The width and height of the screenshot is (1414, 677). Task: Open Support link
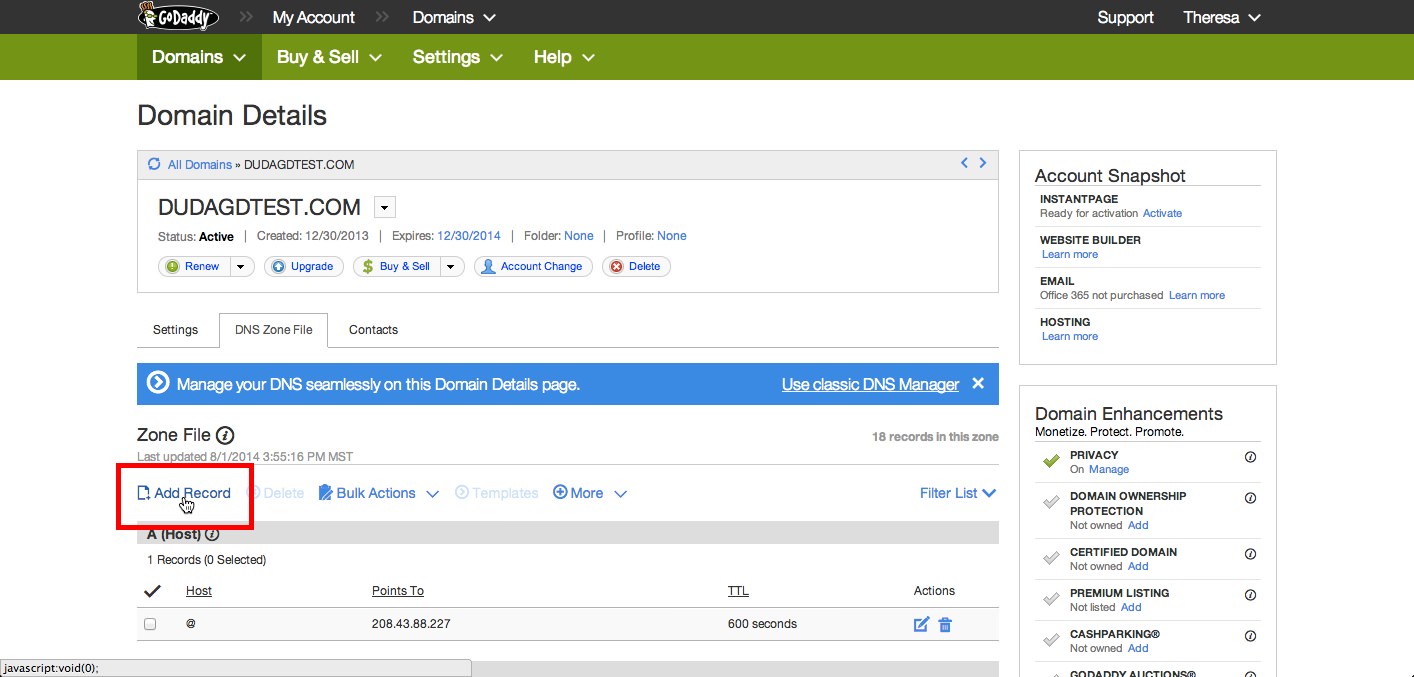pyautogui.click(x=1125, y=17)
